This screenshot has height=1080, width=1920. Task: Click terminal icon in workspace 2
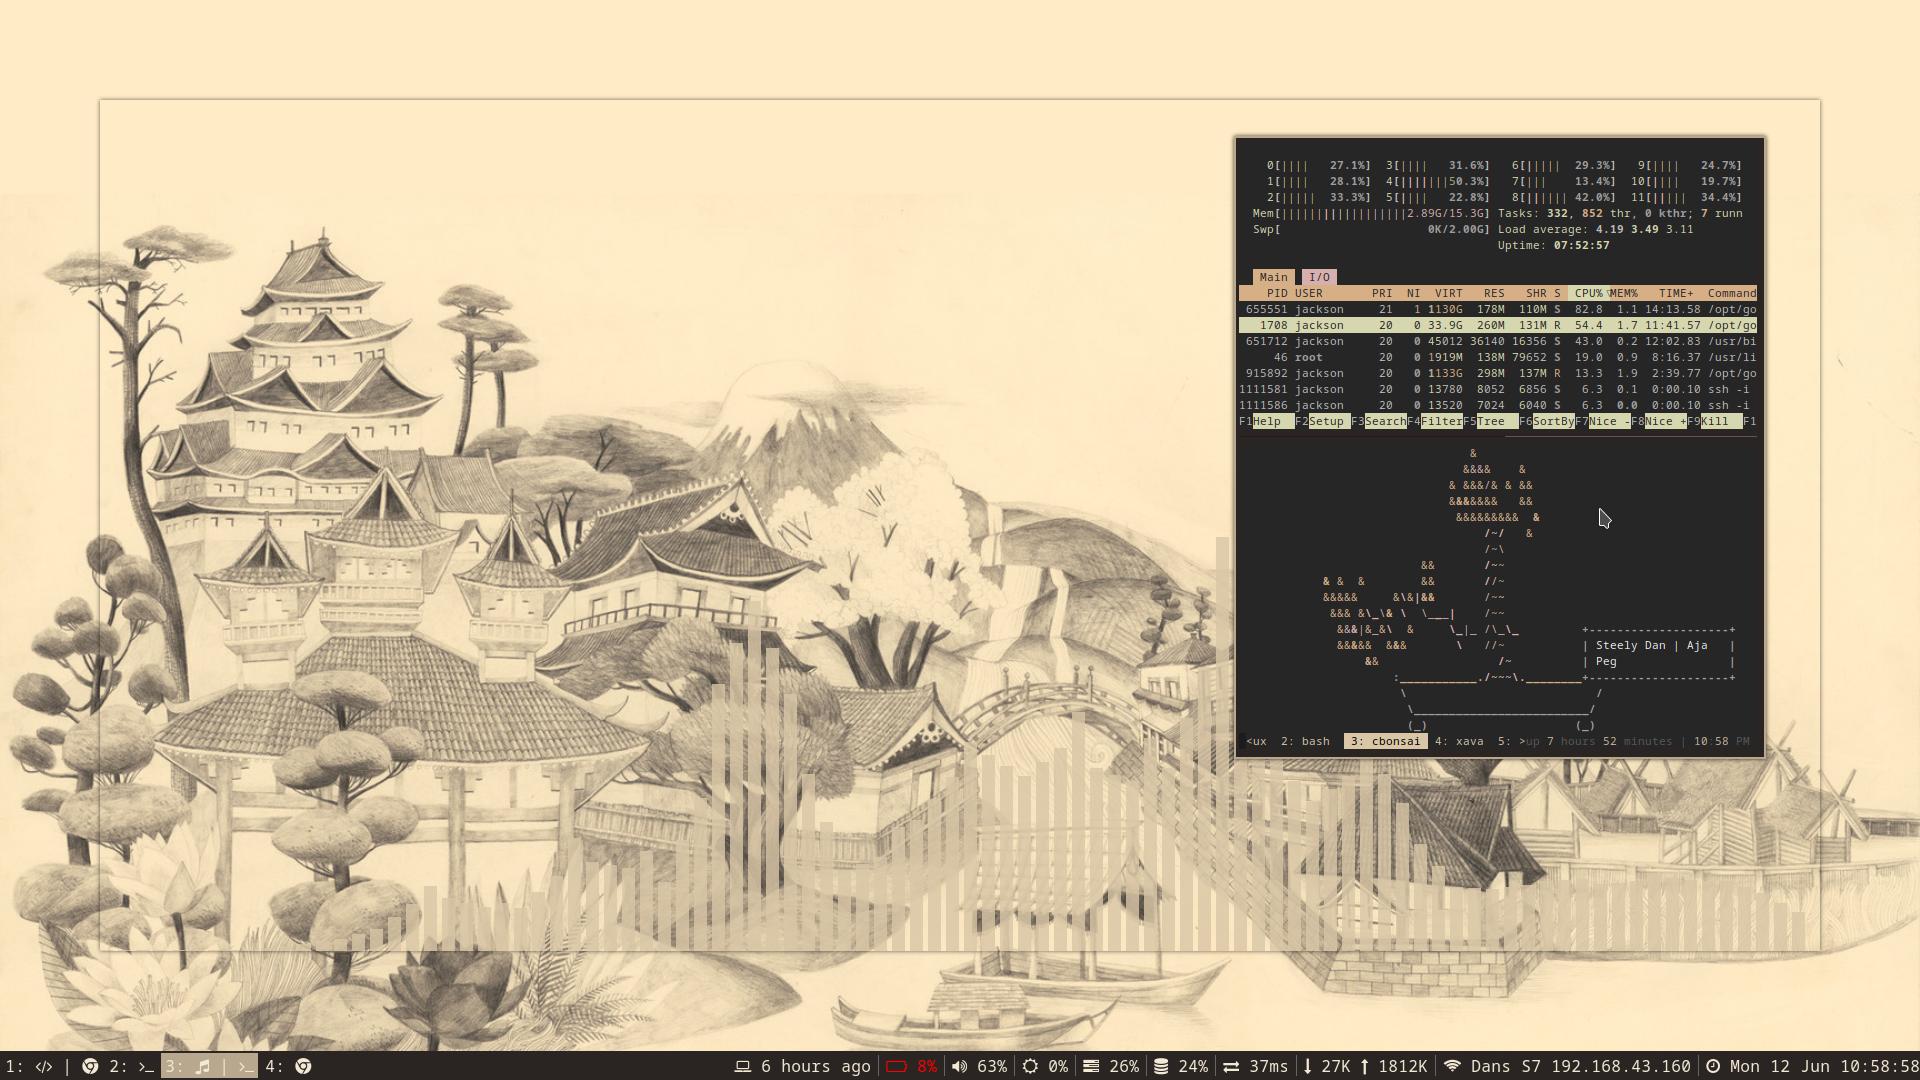pos(146,1066)
